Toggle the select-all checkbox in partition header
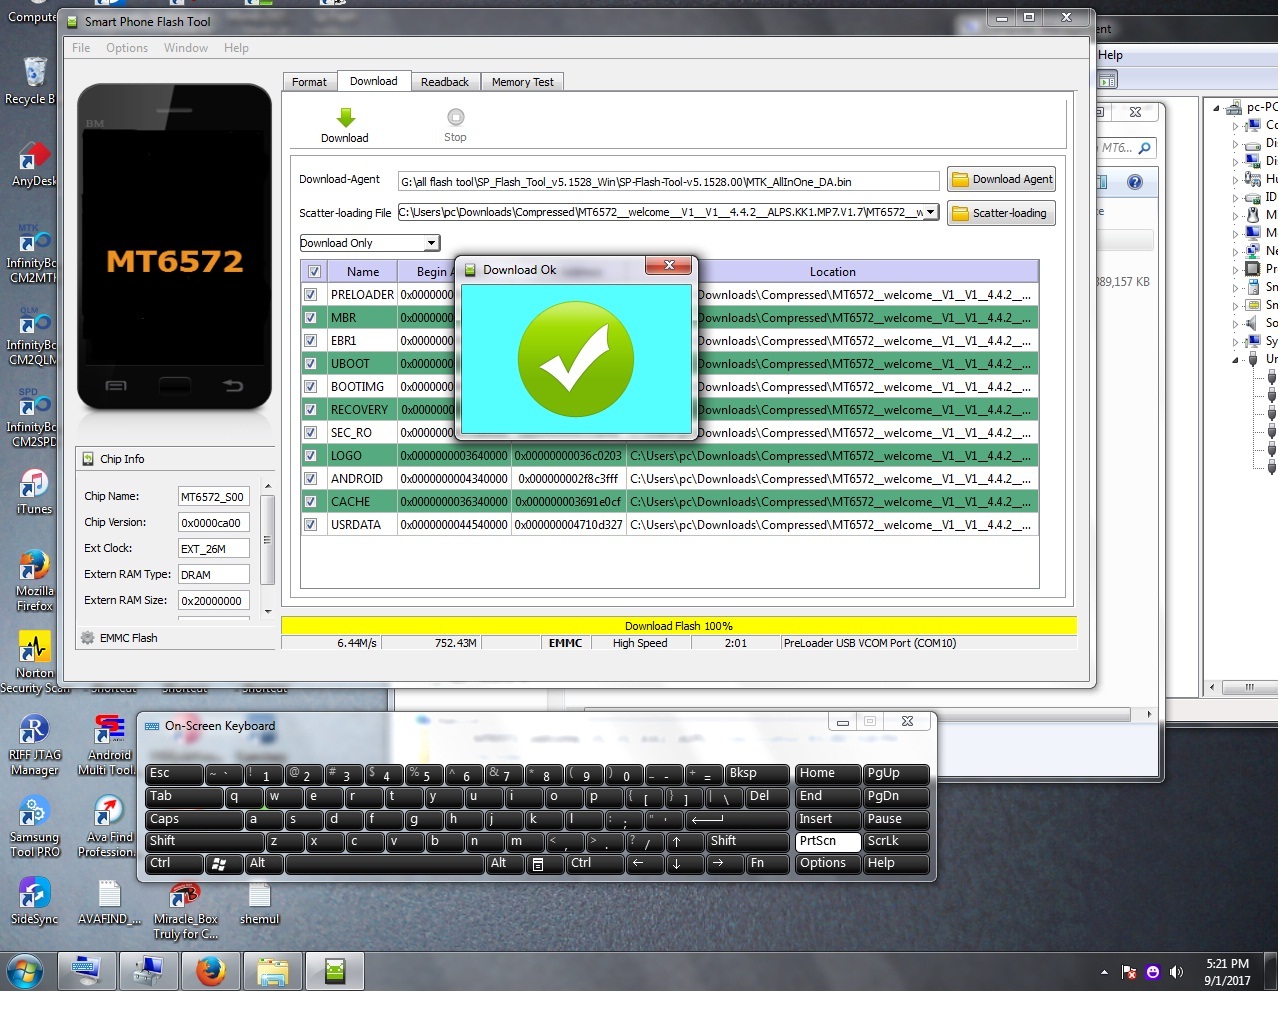The height and width of the screenshot is (1024, 1280). click(x=313, y=271)
